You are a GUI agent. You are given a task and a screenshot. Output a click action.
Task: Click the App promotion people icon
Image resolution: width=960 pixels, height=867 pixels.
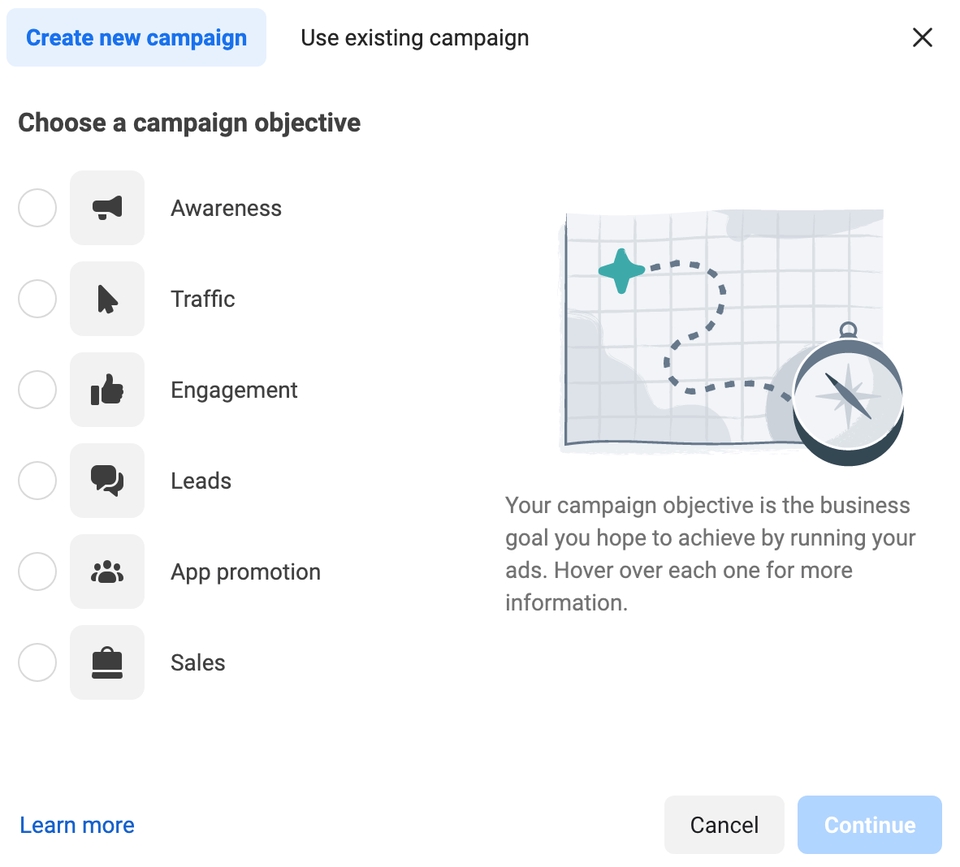(x=107, y=571)
